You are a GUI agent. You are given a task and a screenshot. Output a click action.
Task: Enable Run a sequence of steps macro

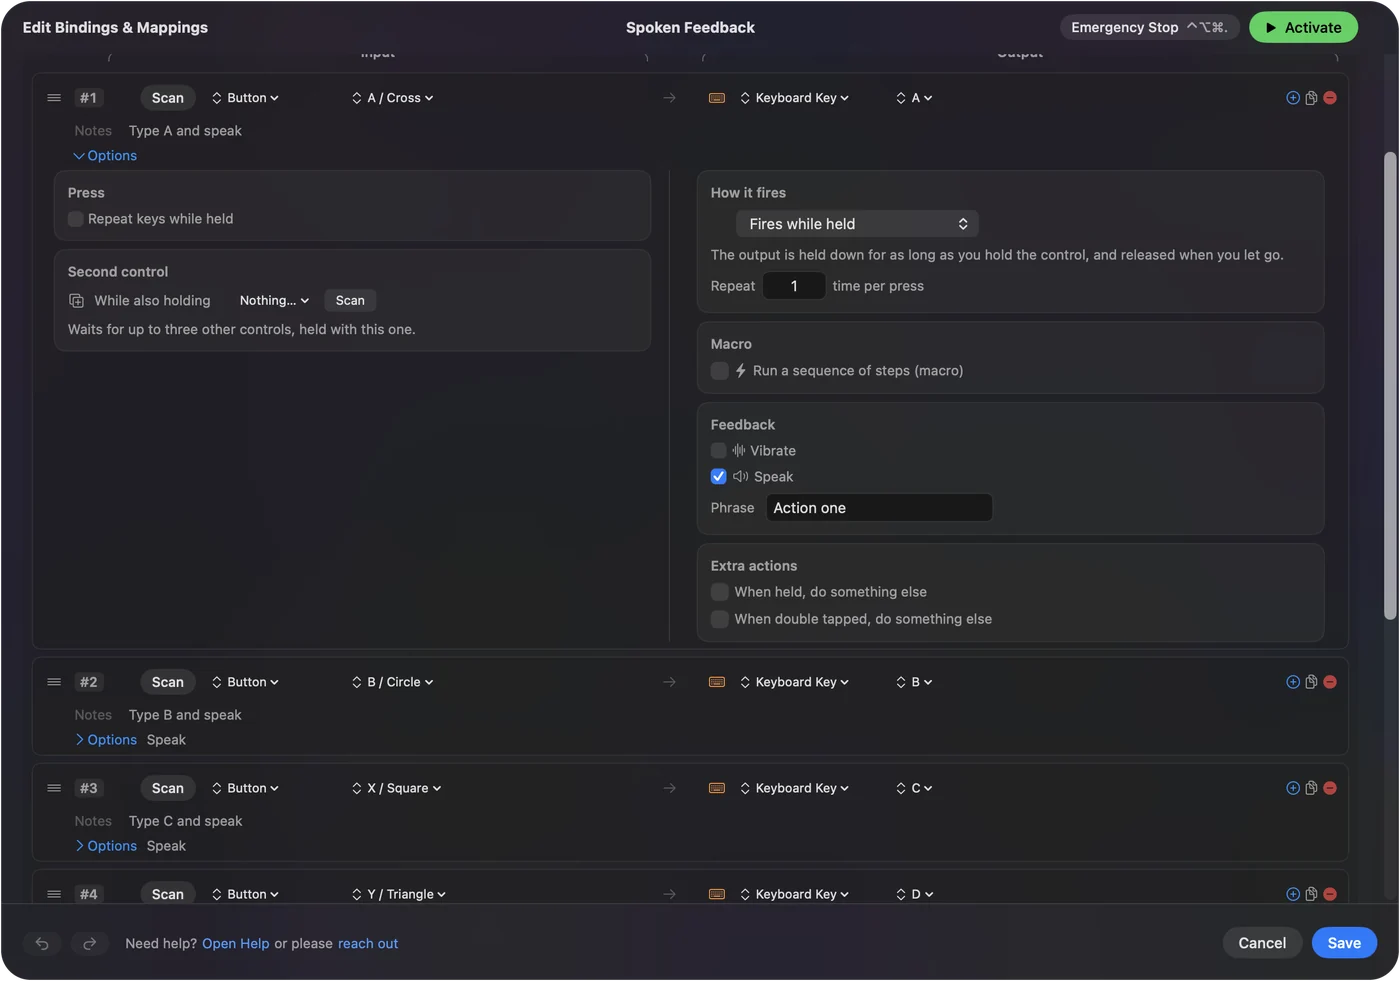click(720, 371)
